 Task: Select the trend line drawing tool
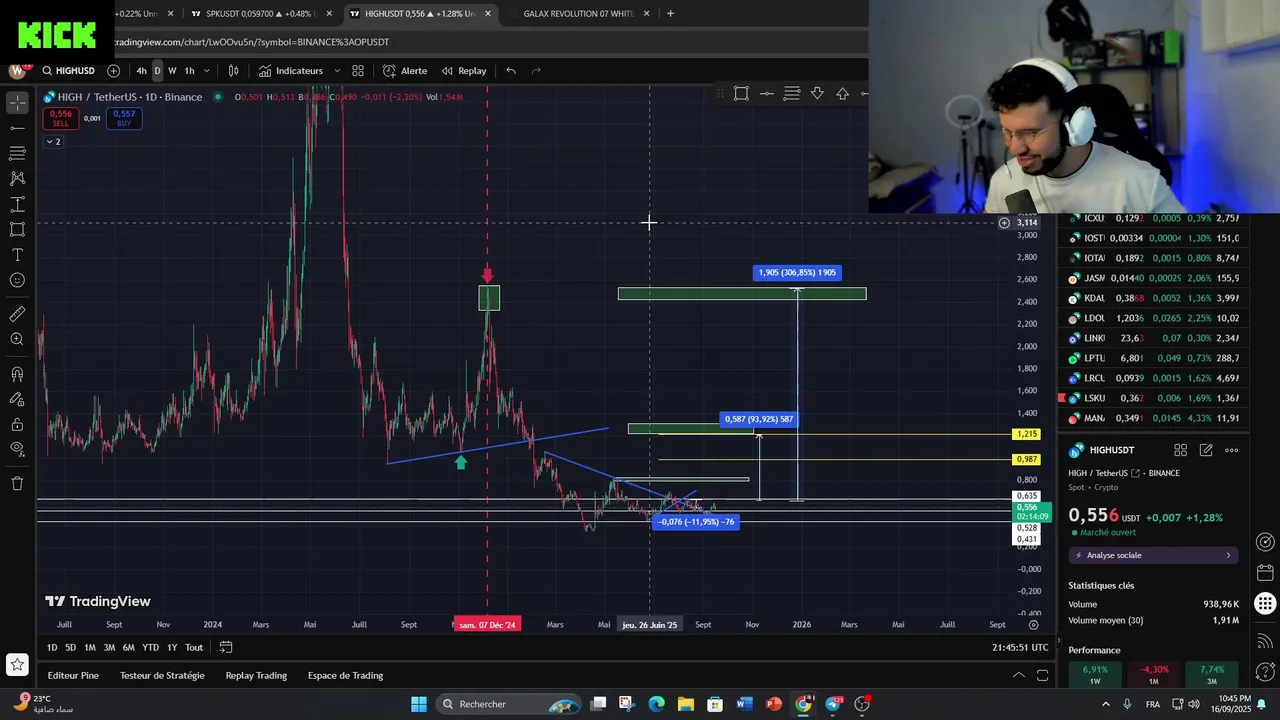coord(17,128)
